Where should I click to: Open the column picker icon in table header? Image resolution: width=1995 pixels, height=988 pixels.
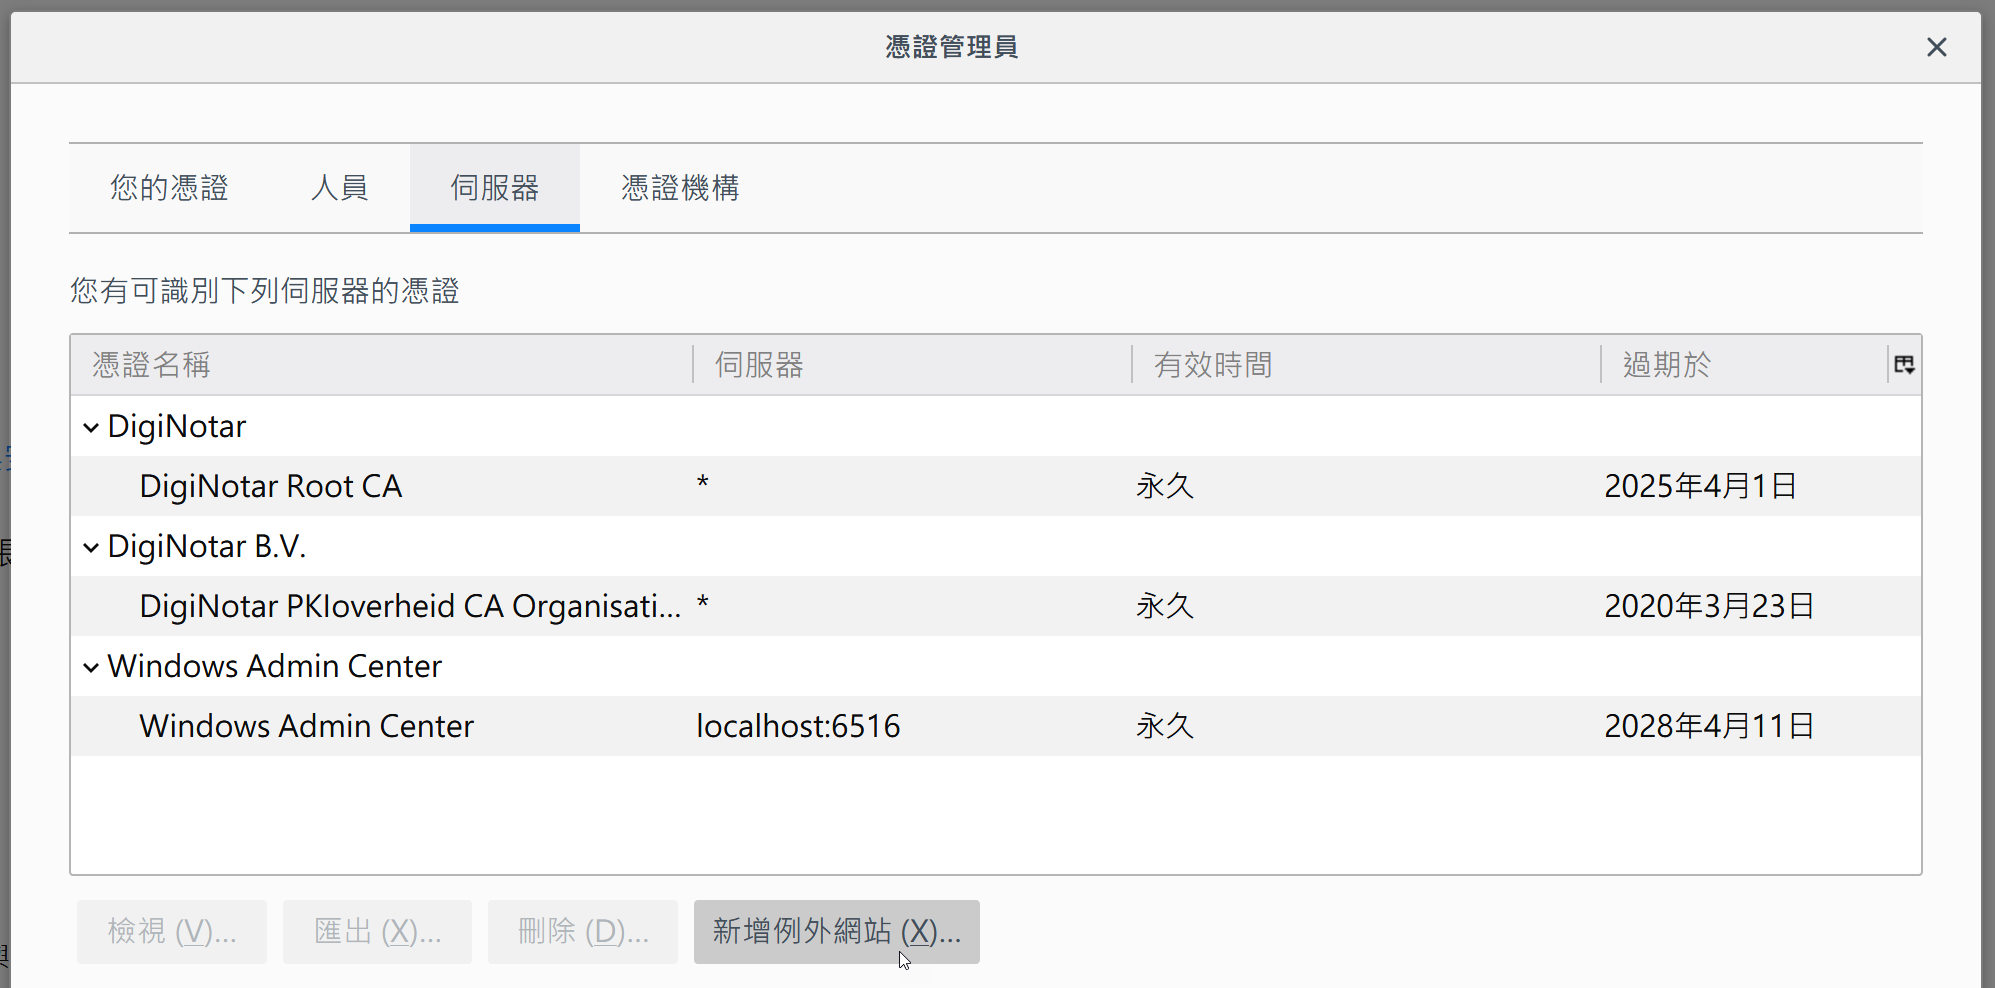click(1904, 365)
